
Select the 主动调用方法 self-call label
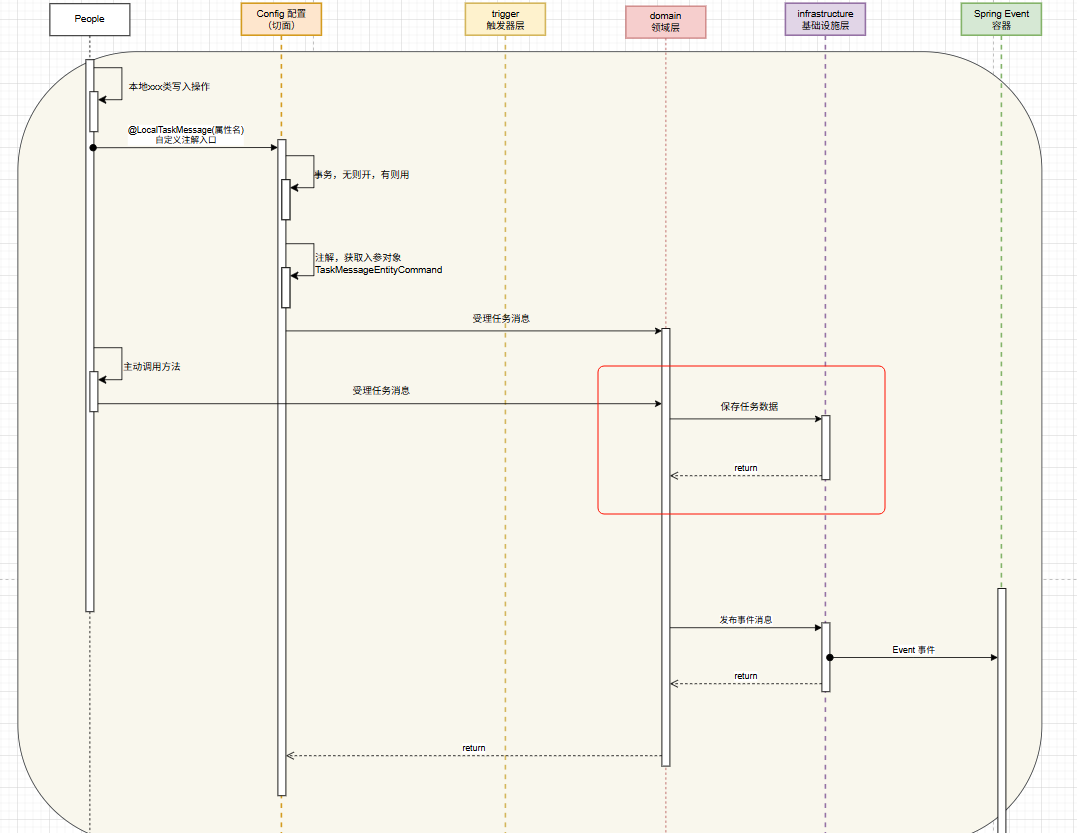152,367
